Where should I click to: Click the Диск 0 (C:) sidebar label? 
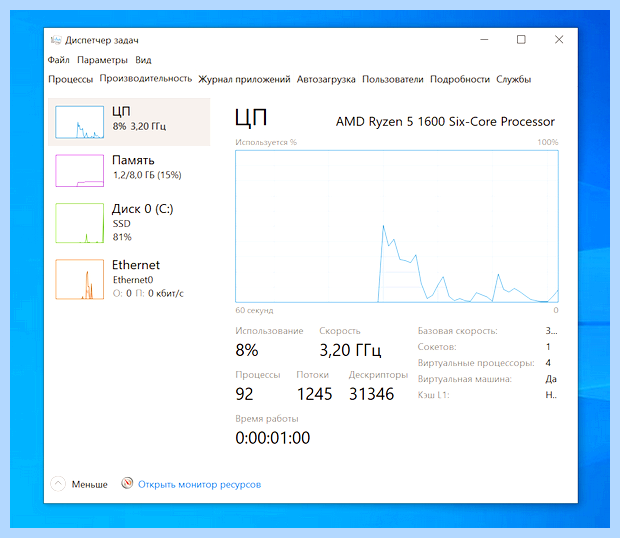(x=142, y=209)
